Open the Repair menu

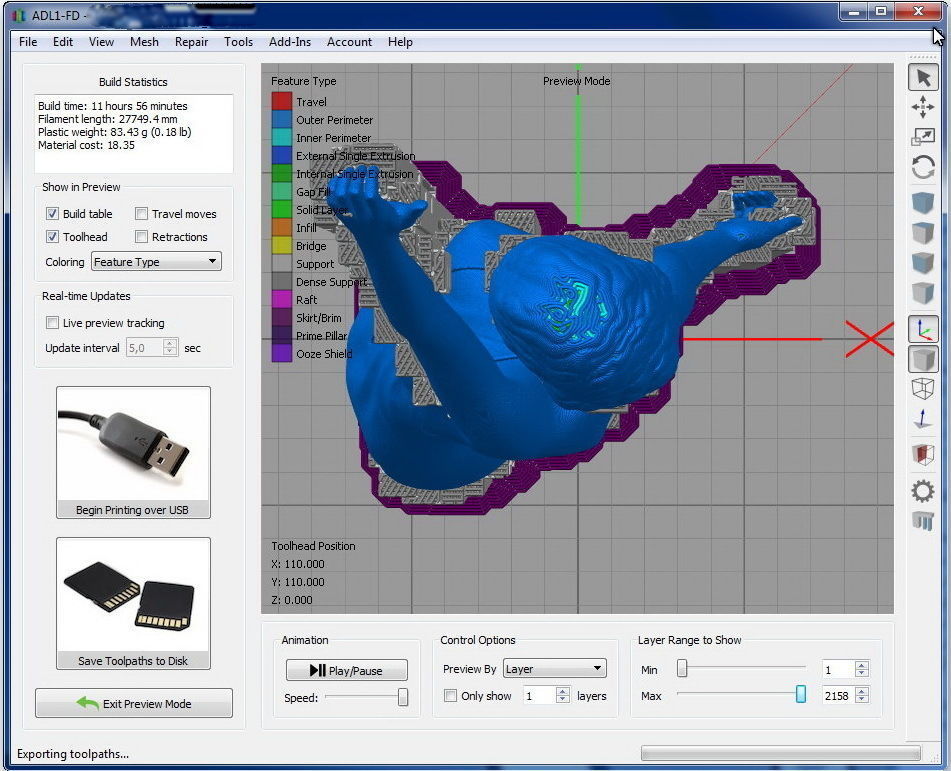point(191,42)
